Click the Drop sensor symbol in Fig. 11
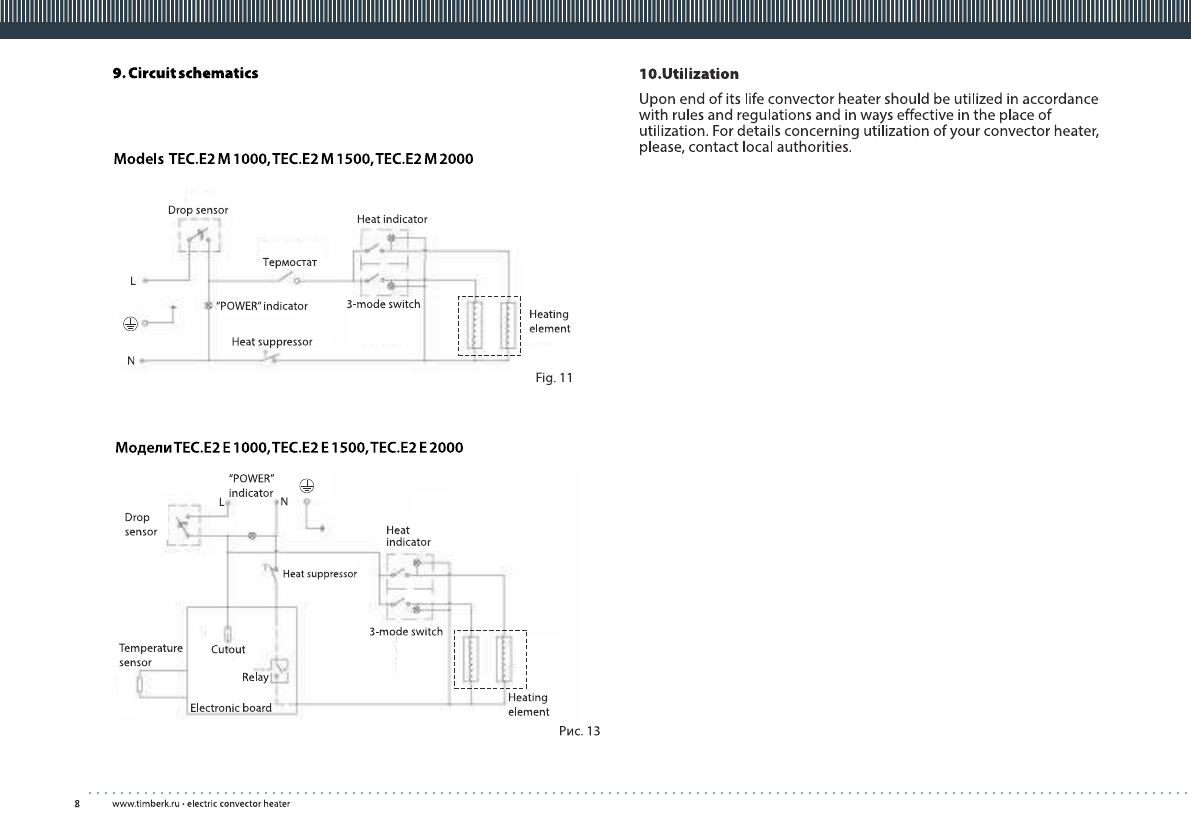1191x839 pixels. pyautogui.click(x=198, y=236)
